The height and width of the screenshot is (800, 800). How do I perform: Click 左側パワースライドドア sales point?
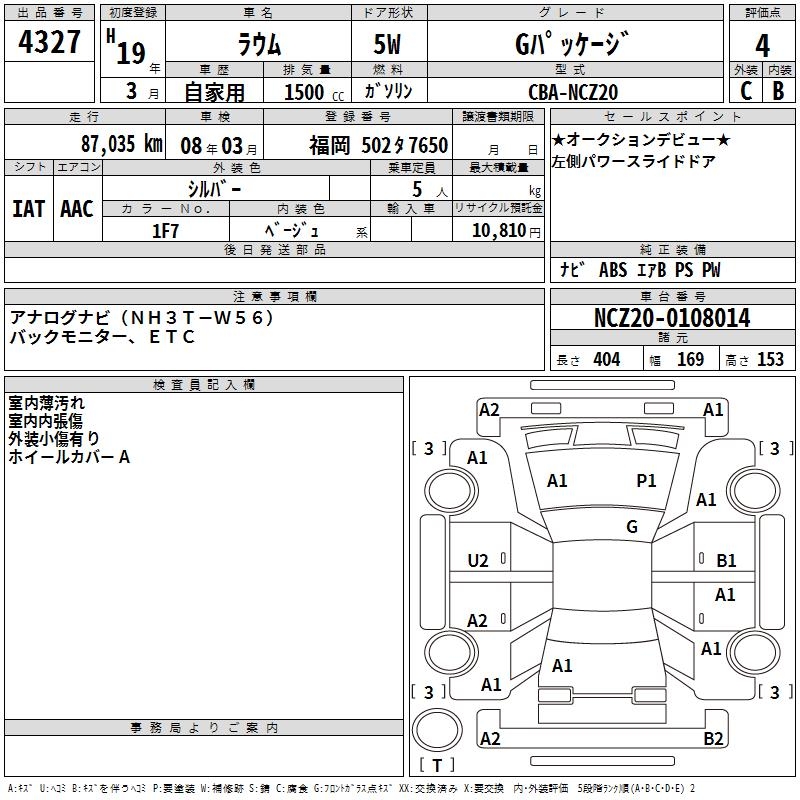(x=634, y=161)
